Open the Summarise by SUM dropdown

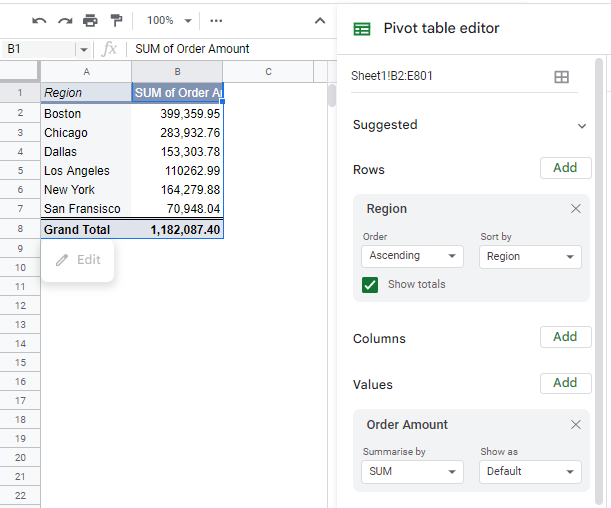pos(412,471)
